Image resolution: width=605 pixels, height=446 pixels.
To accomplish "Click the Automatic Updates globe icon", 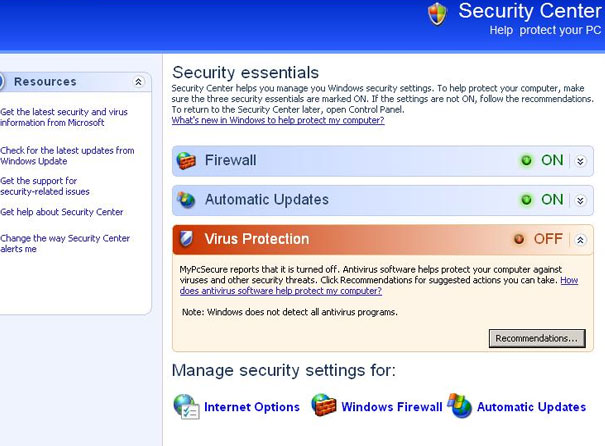I will click(x=186, y=200).
